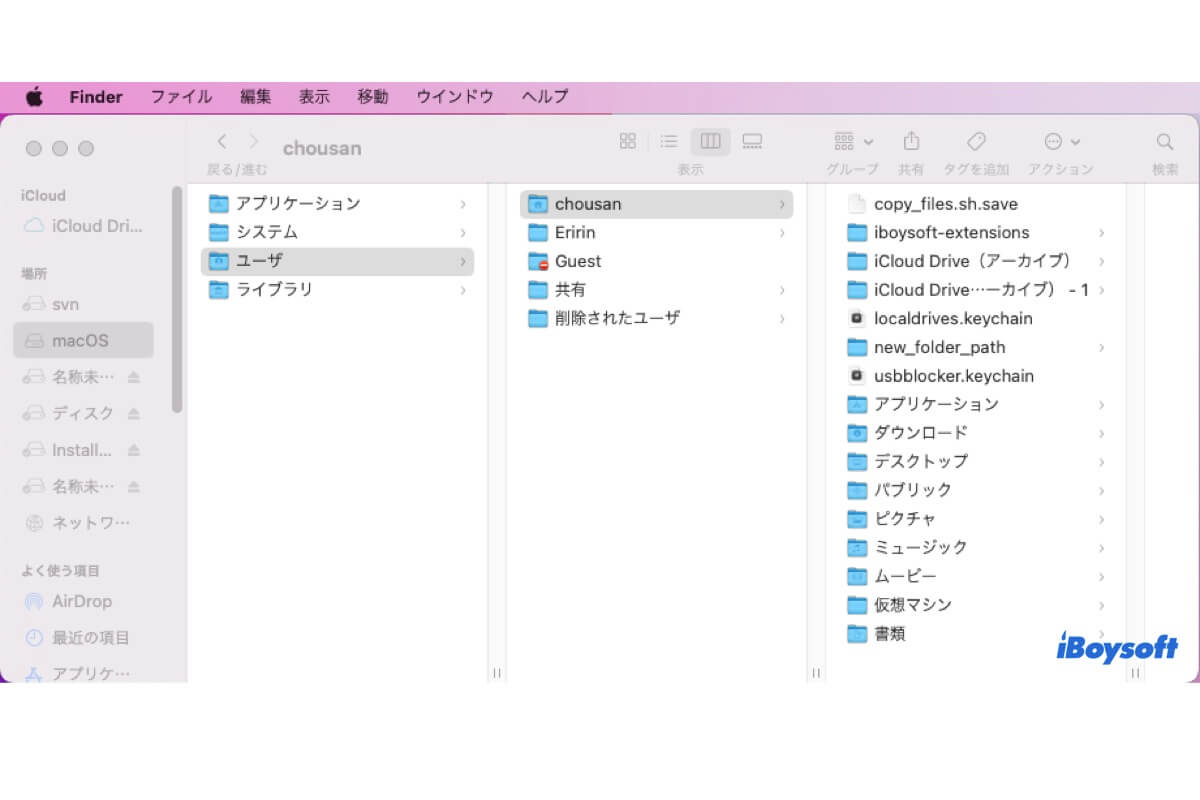Select the column view button
The width and height of the screenshot is (1200, 800).
(710, 142)
